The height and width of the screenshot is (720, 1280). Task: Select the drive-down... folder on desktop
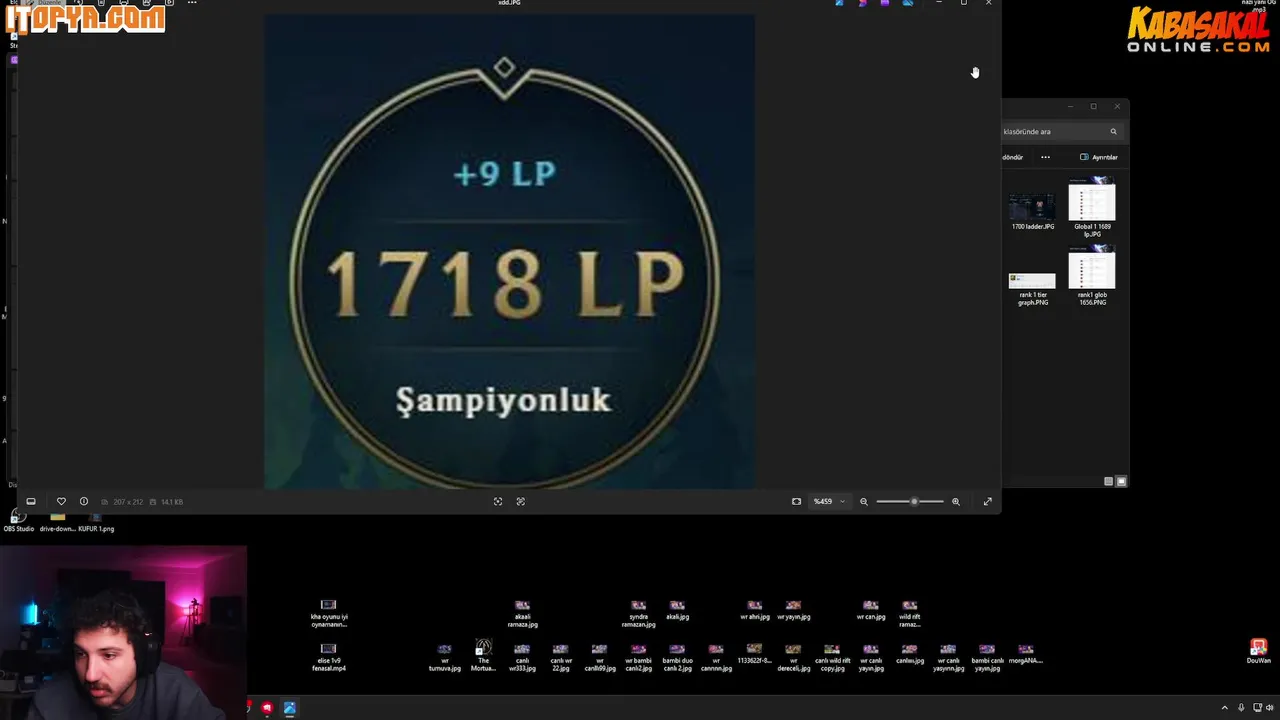57,522
